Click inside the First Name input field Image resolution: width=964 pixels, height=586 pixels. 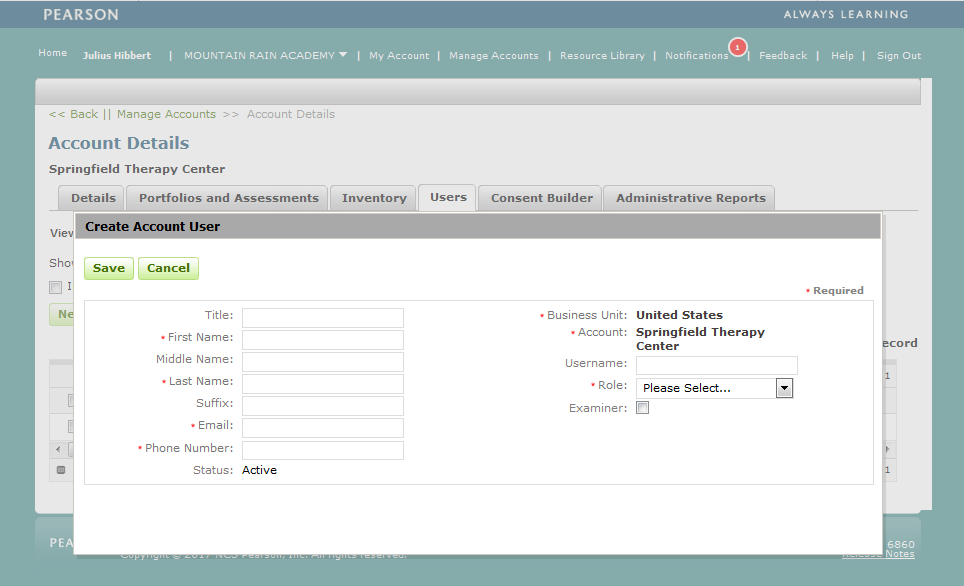[x=322, y=339]
